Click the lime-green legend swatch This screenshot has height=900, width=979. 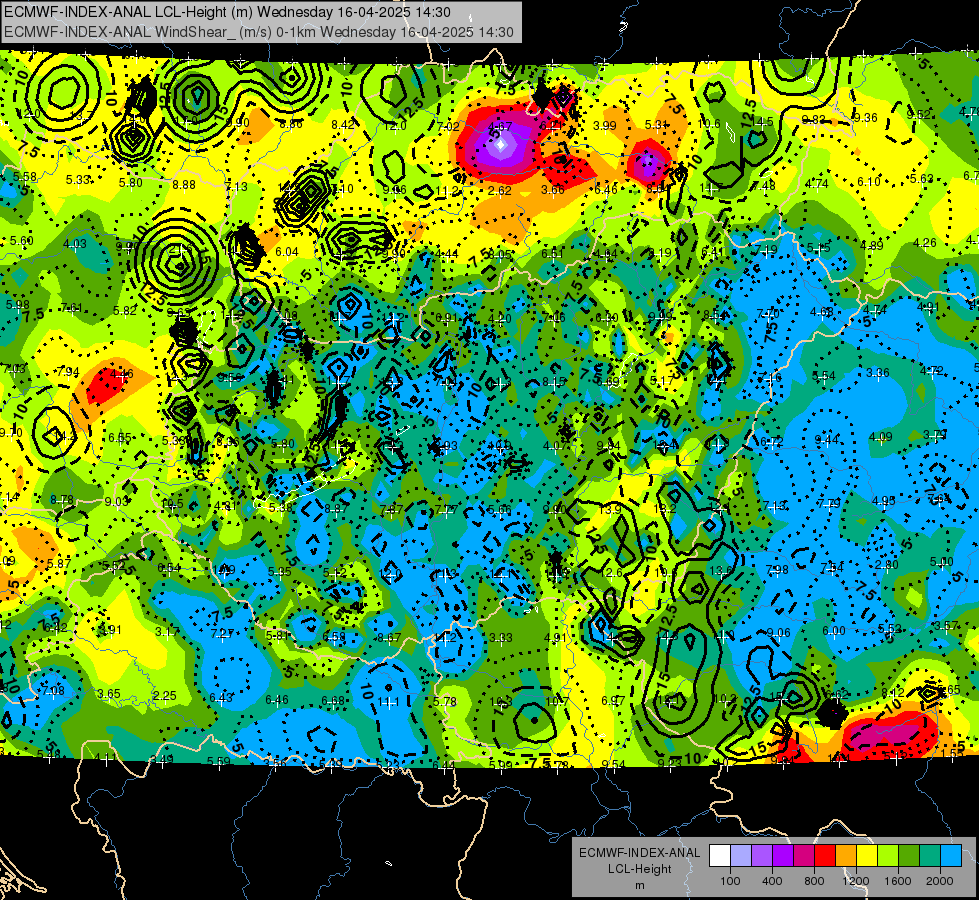pos(888,856)
